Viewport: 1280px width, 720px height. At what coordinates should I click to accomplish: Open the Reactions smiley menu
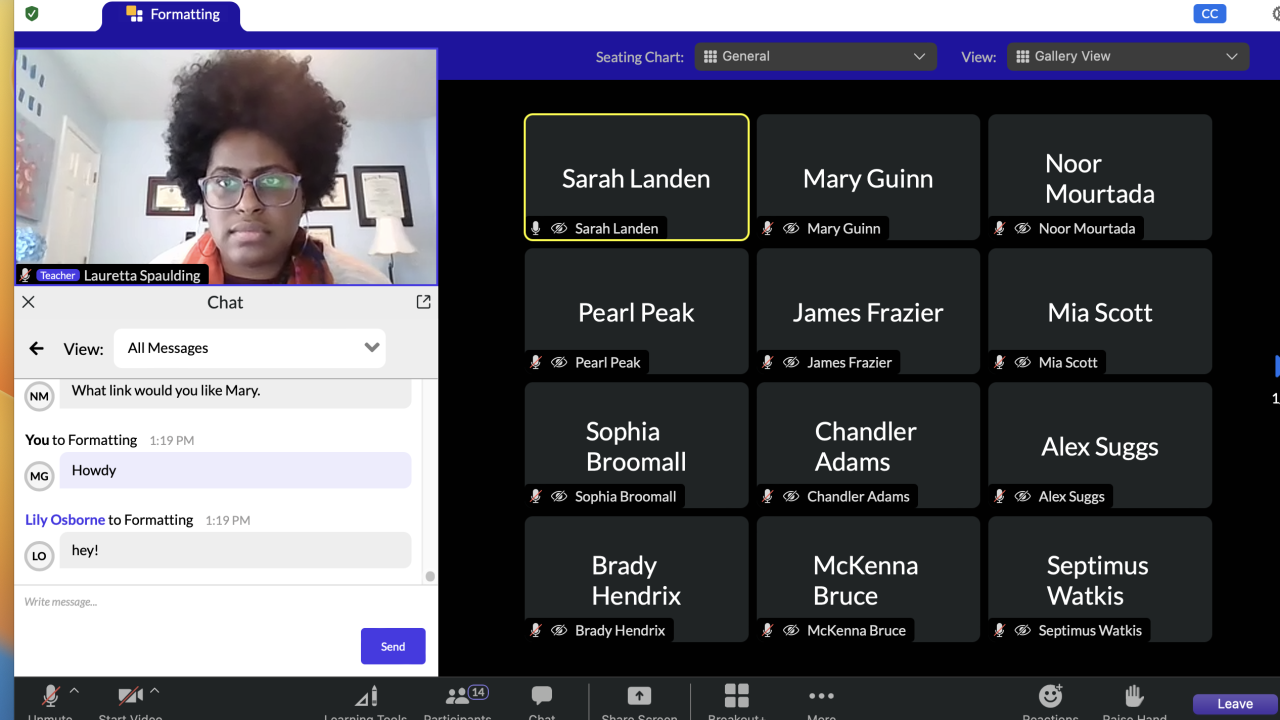1050,697
